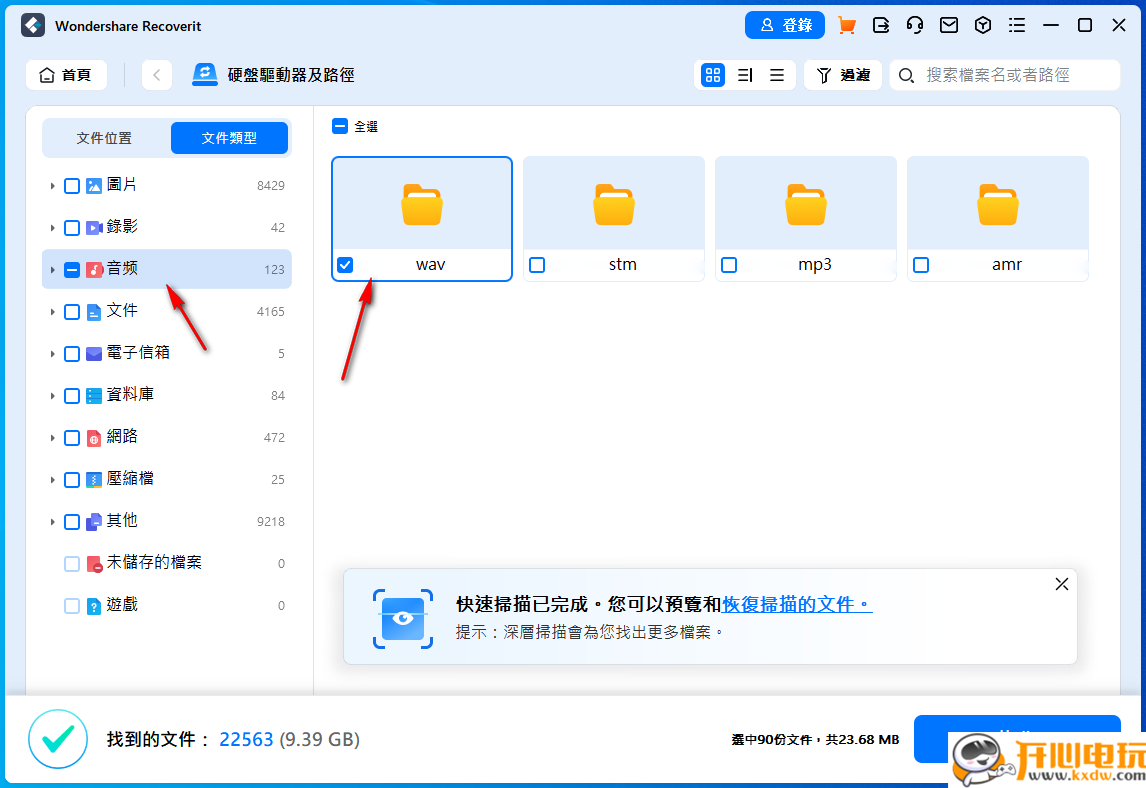Switch to the 文件位置 tab

106,137
